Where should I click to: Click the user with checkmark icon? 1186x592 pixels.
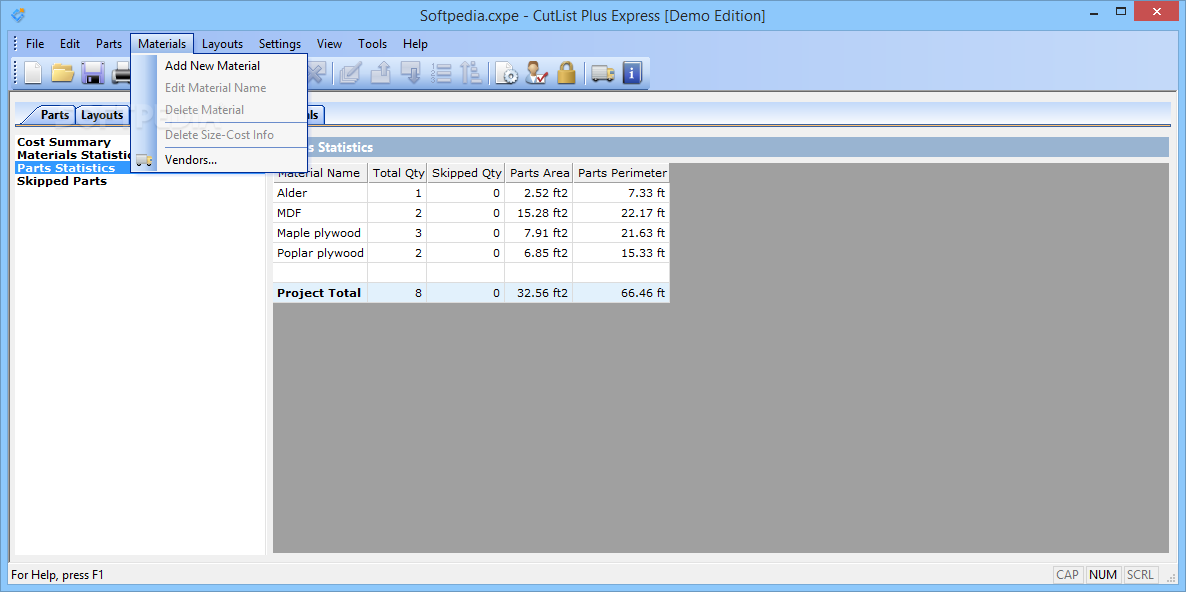tap(536, 73)
